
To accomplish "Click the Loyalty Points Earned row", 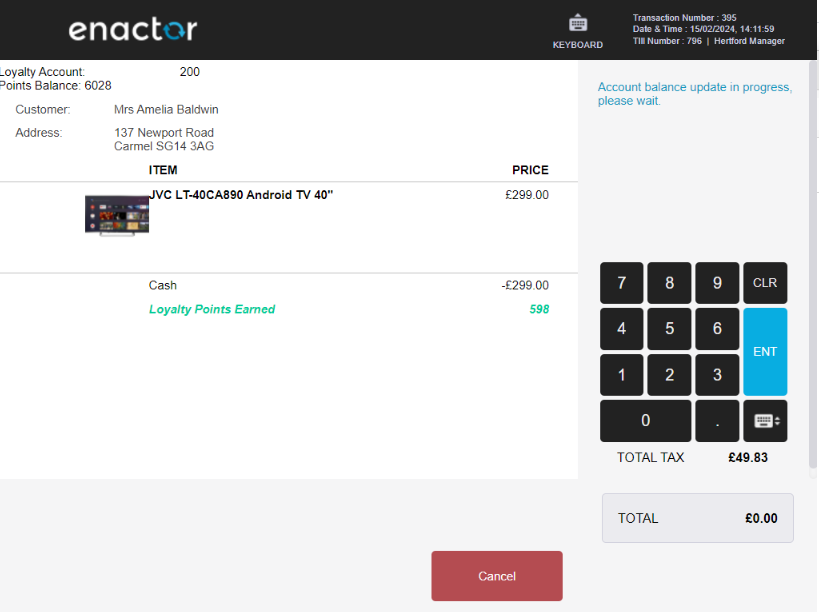I will (289, 309).
